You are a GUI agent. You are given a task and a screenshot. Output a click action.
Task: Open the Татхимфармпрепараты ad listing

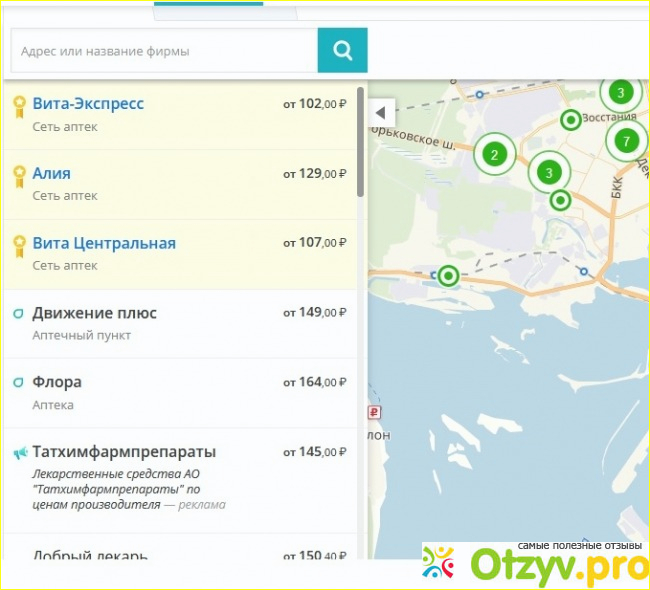click(124, 452)
